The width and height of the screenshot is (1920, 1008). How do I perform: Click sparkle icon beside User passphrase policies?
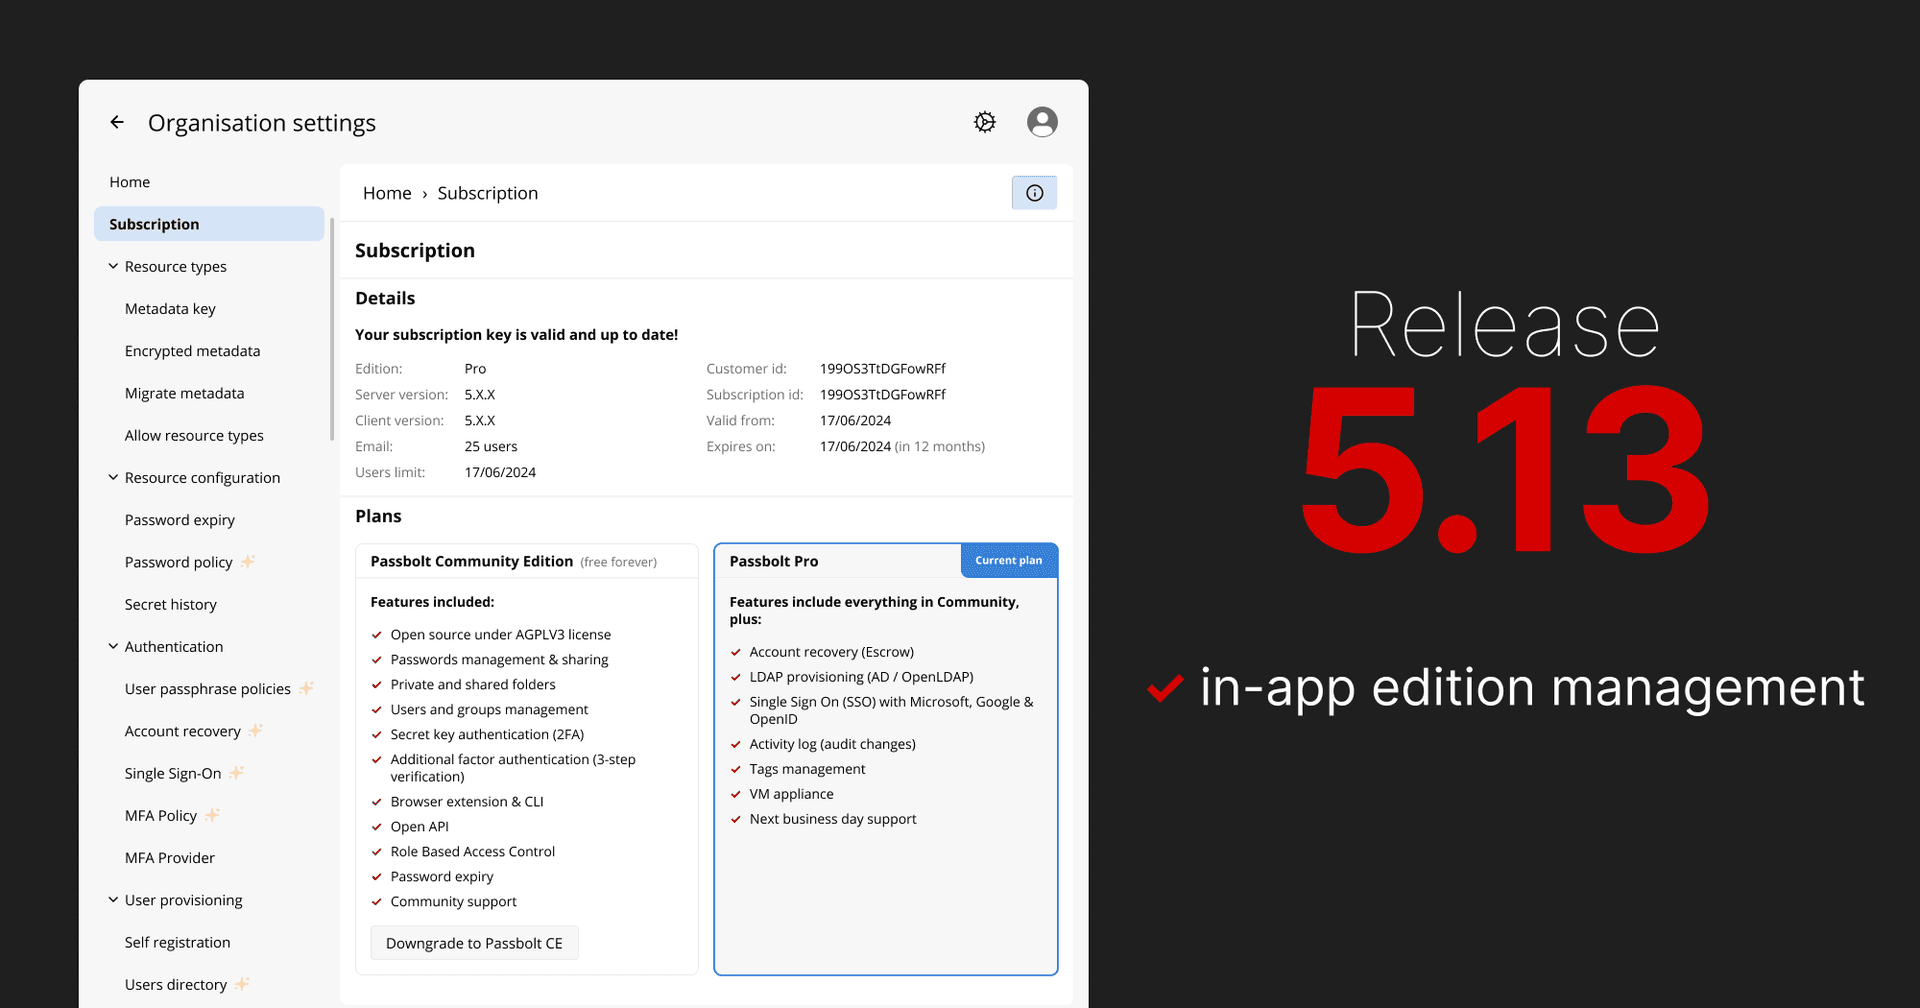tap(307, 688)
